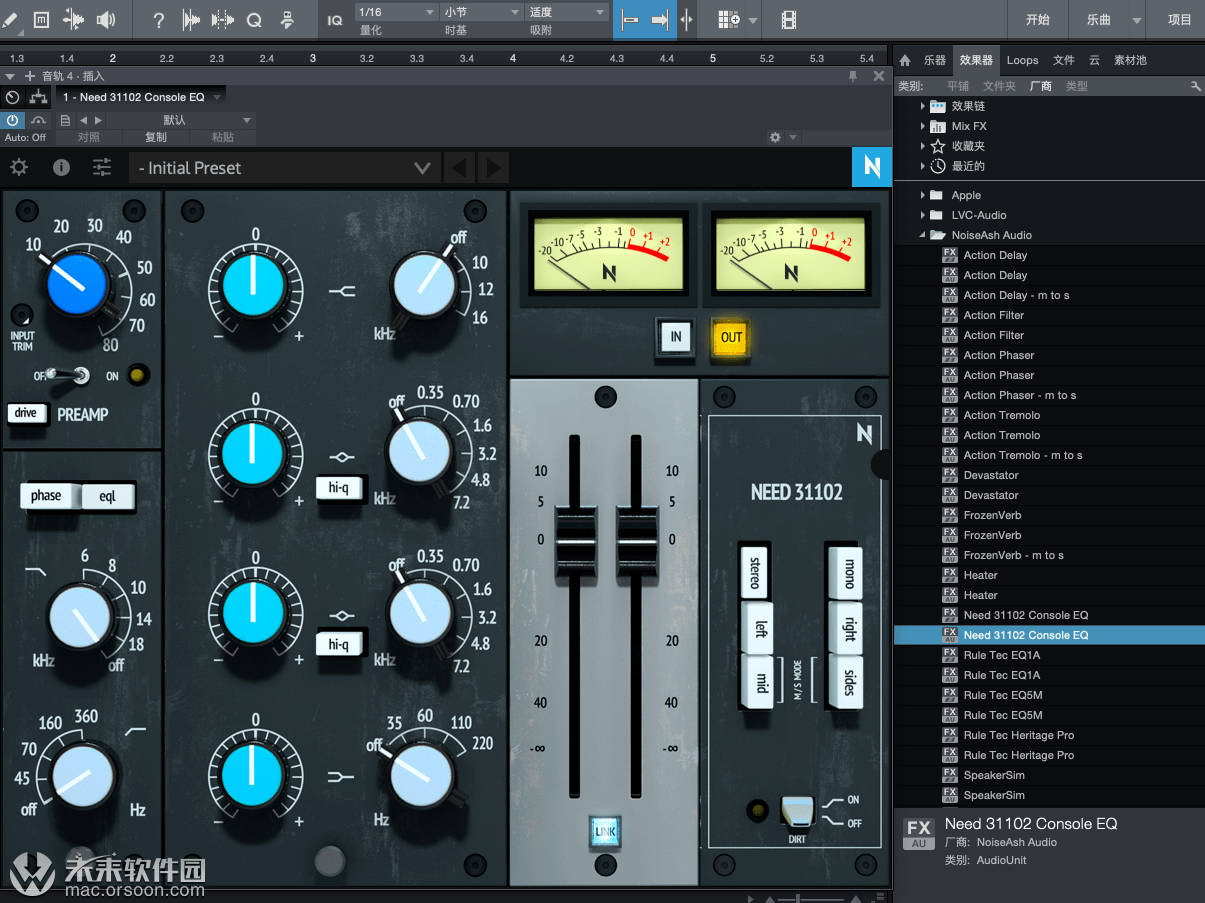This screenshot has width=1205, height=903.
Task: Toggle the preamp drive button
Action: coord(27,413)
